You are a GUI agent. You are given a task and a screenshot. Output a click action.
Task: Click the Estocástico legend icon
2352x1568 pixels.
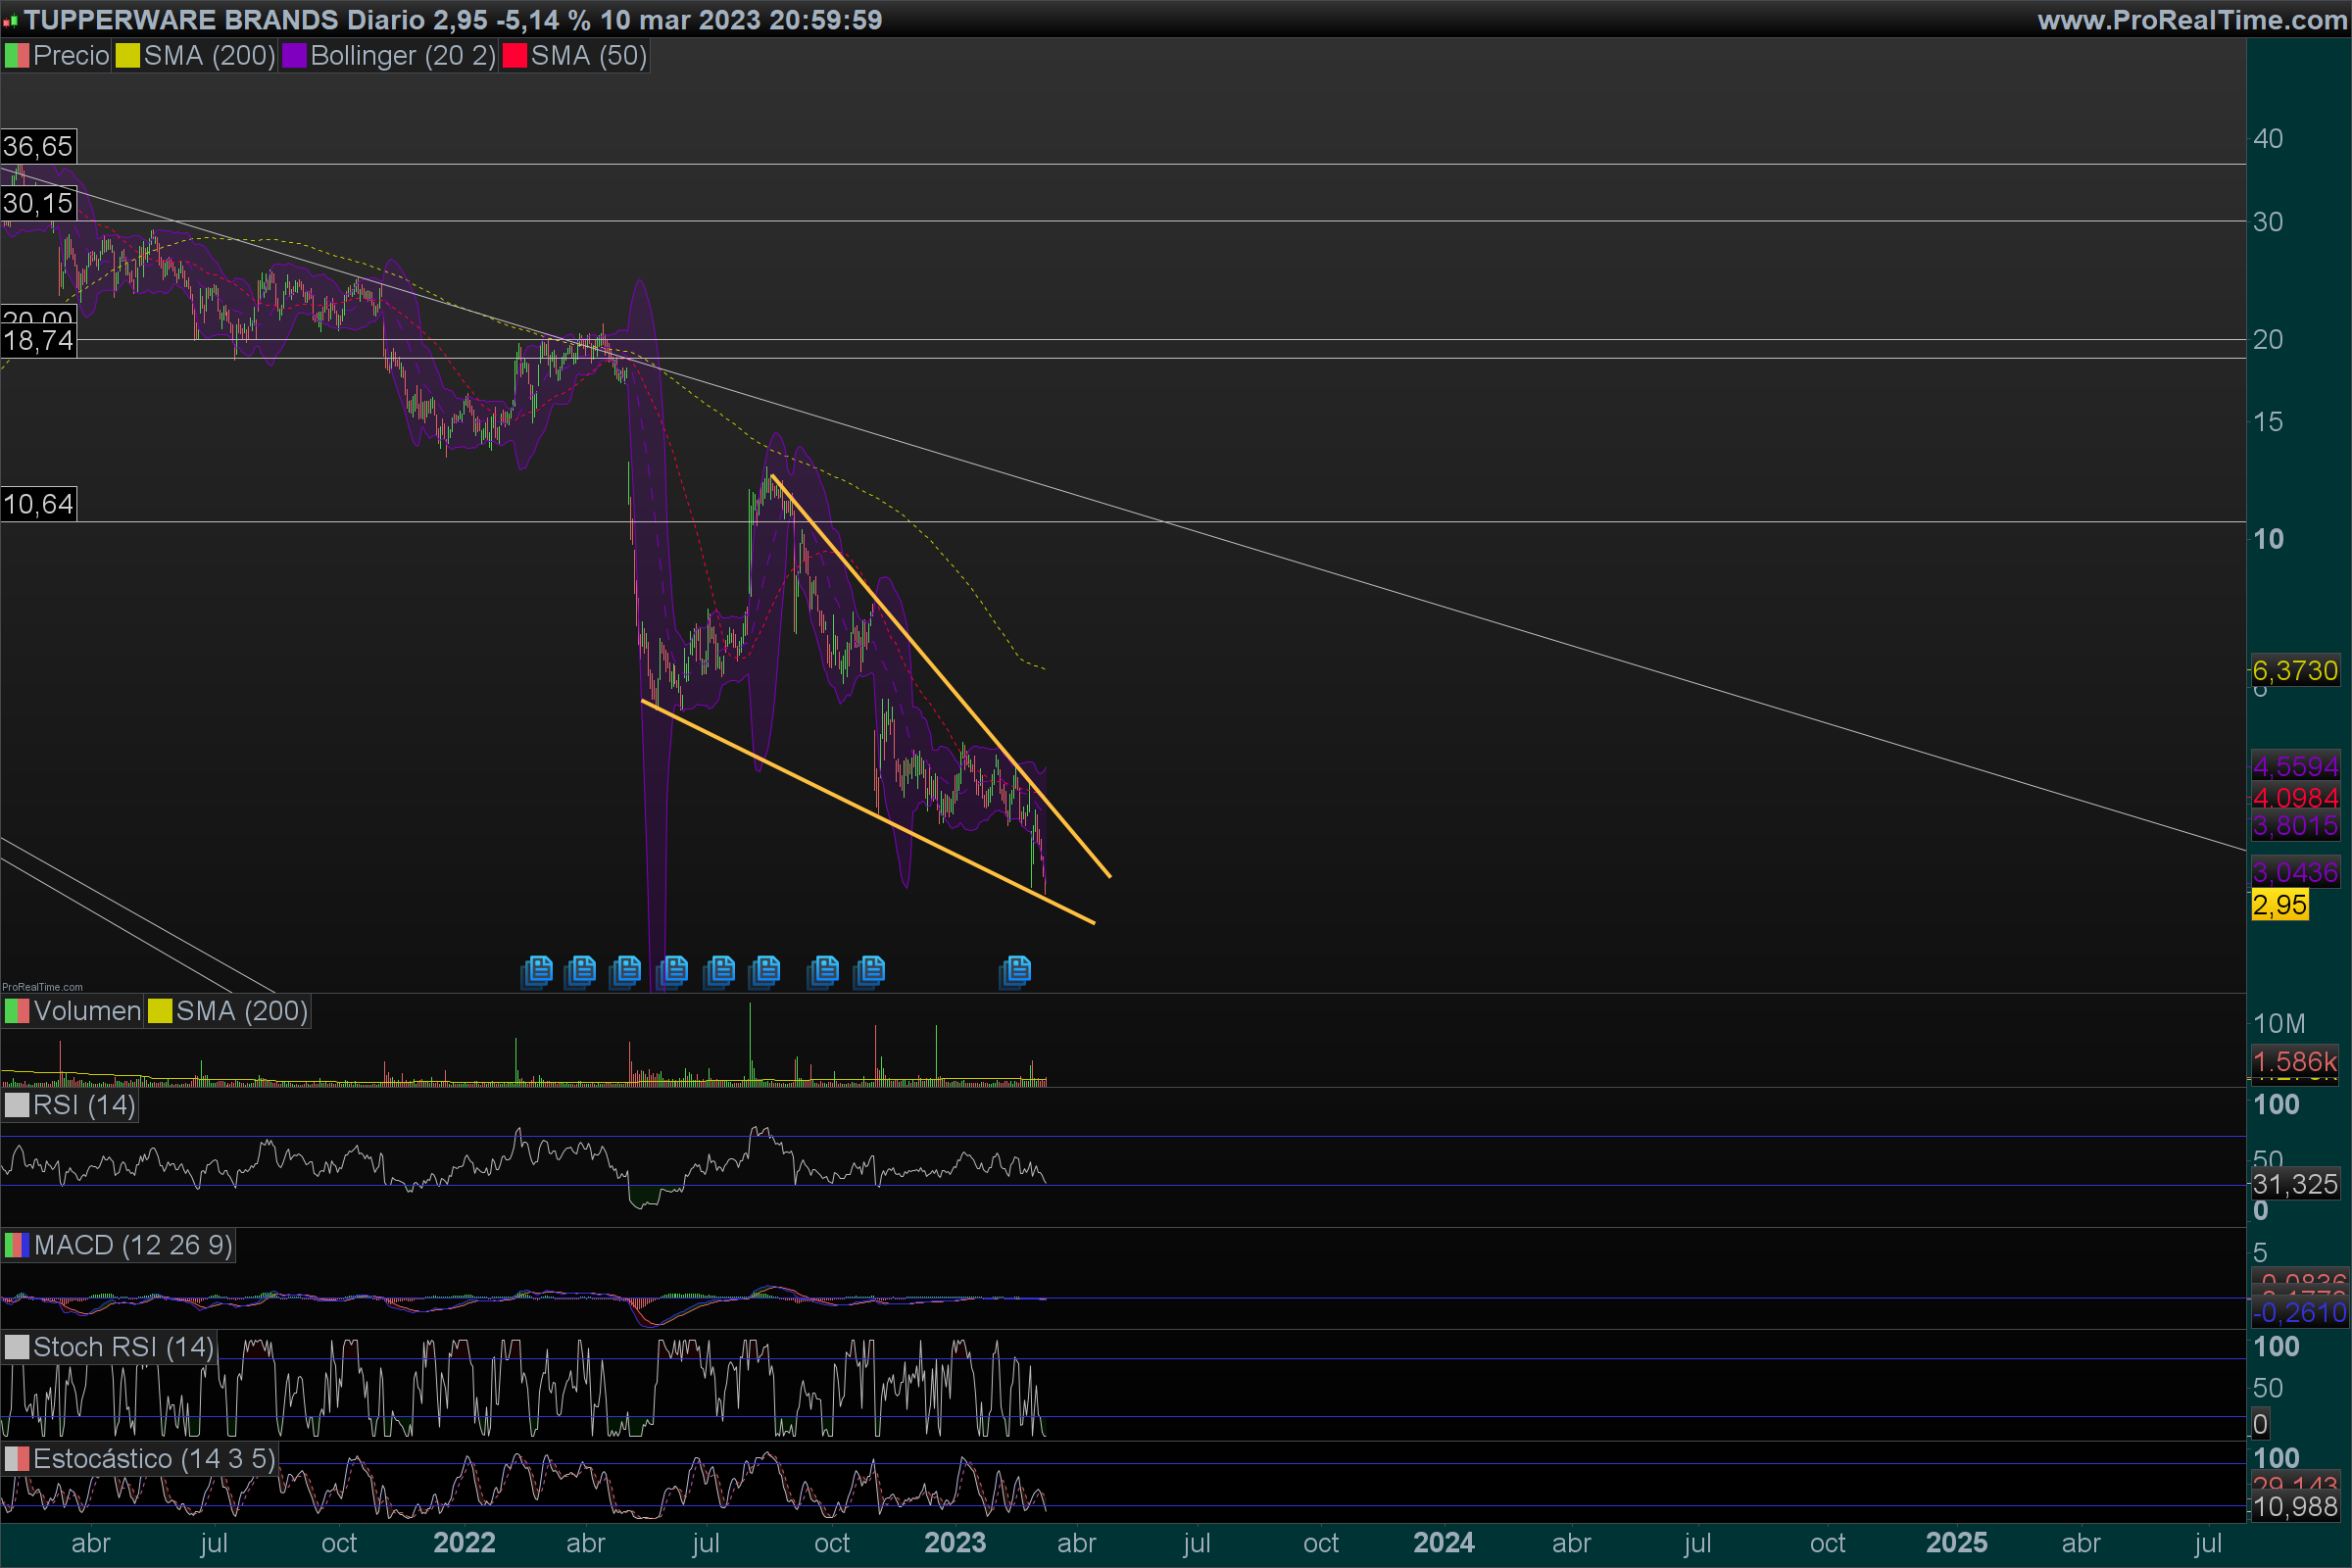[x=17, y=1459]
